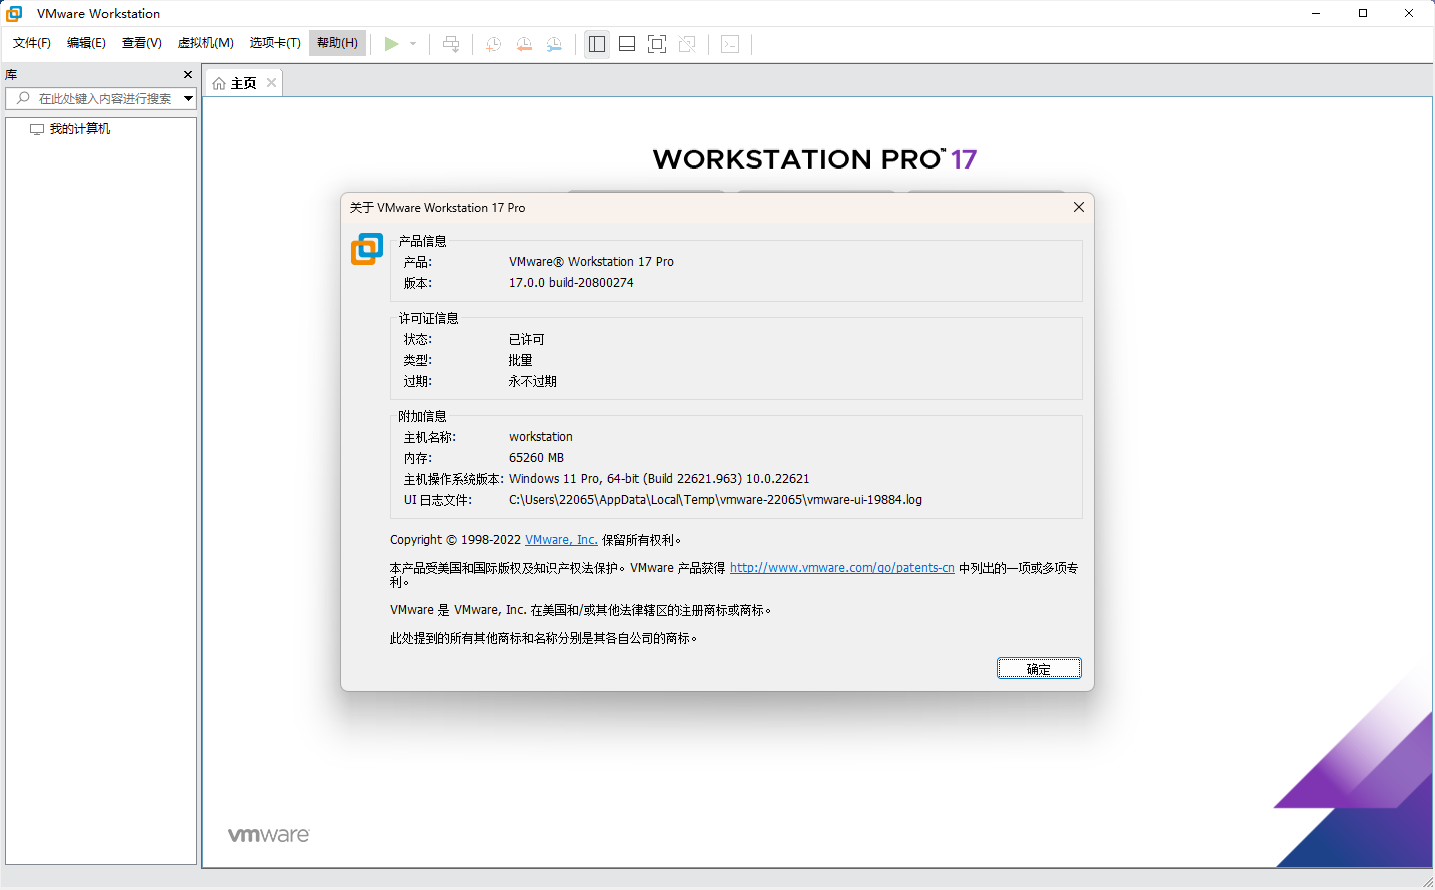
Task: Open the 编辑(E) menu
Action: (x=86, y=43)
